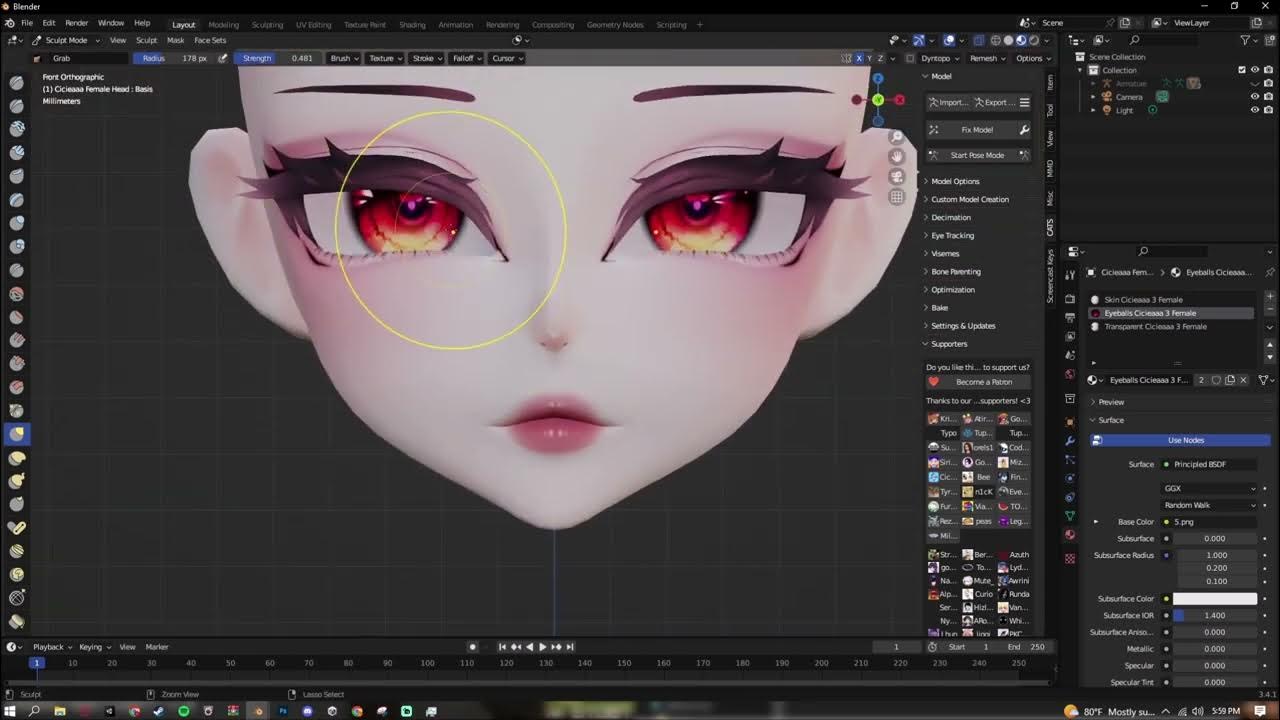Toggle radius pressure sensitivity icon

pyautogui.click(x=222, y=58)
